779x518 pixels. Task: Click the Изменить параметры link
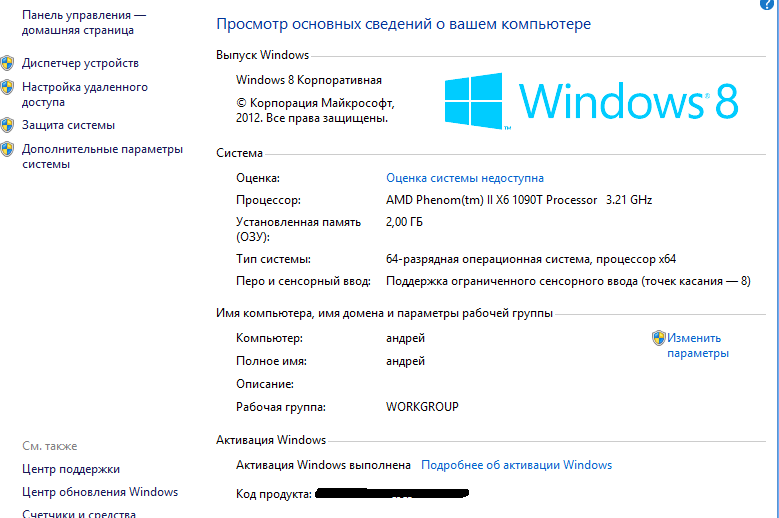[697, 345]
